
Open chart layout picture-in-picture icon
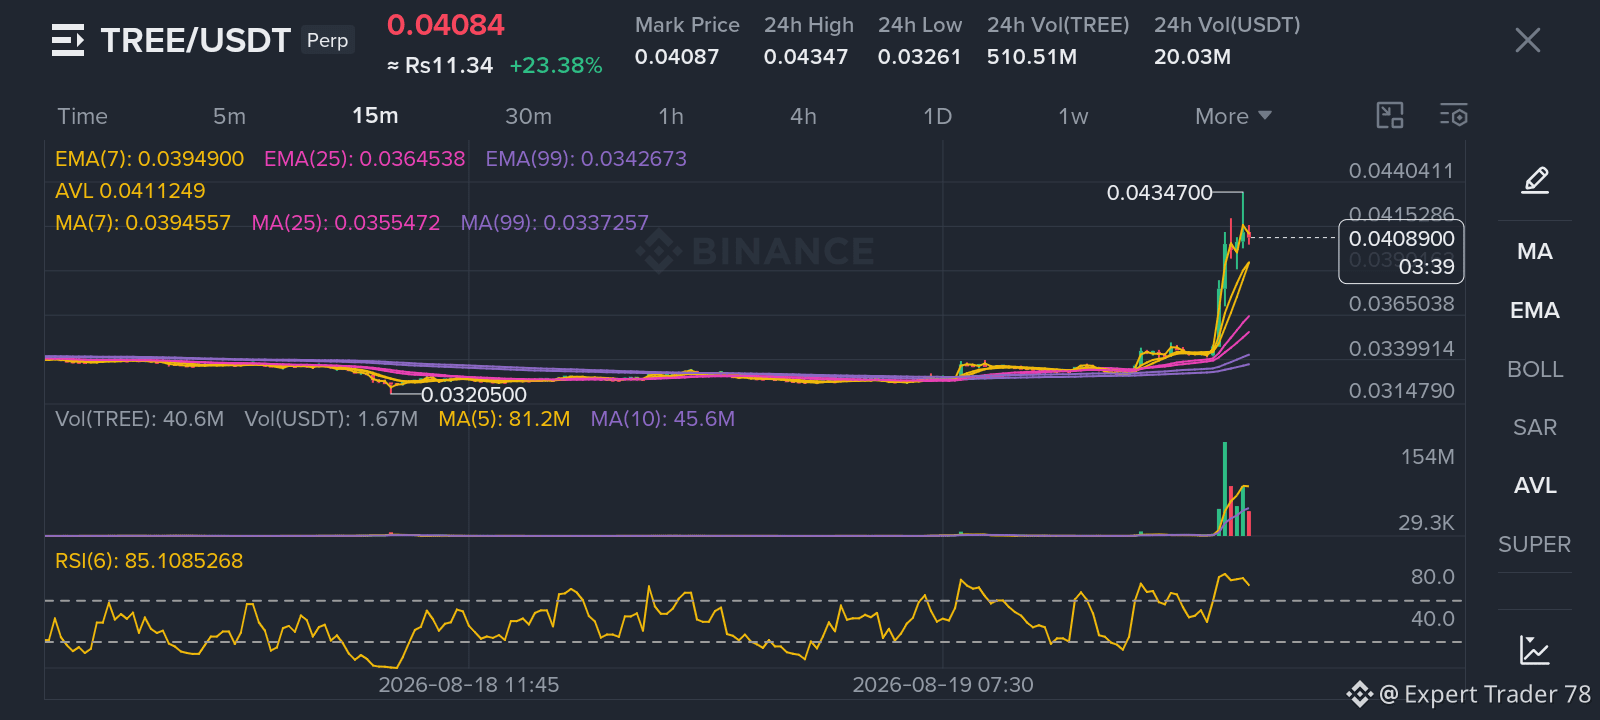point(1390,116)
